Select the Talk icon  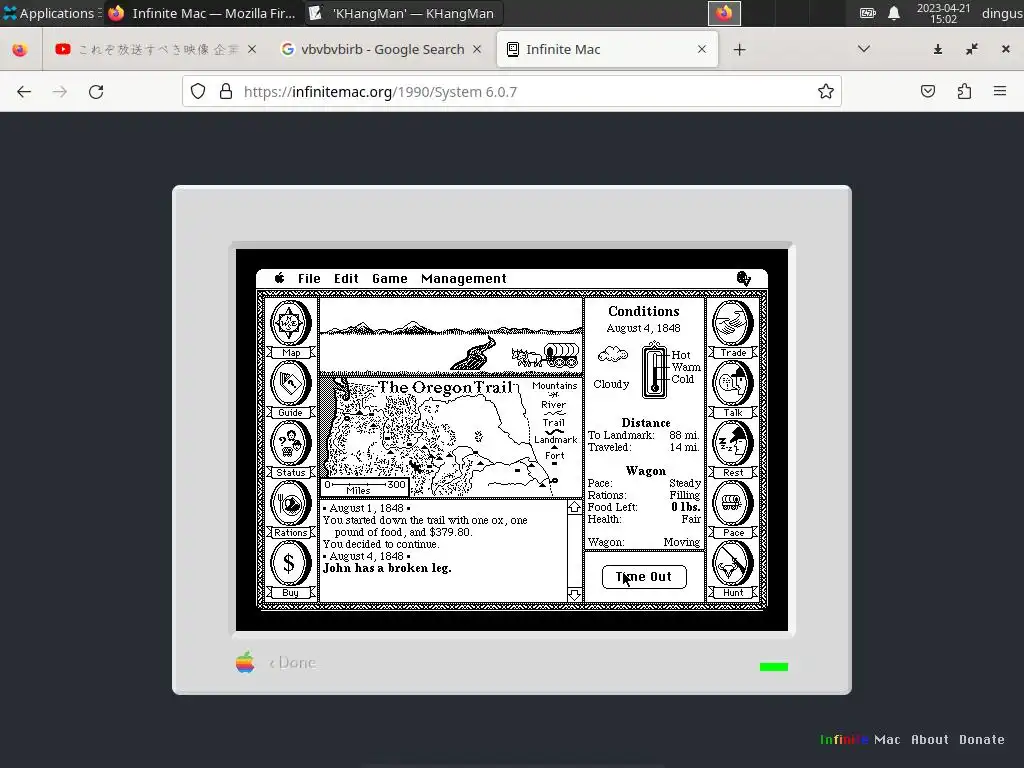[733, 389]
